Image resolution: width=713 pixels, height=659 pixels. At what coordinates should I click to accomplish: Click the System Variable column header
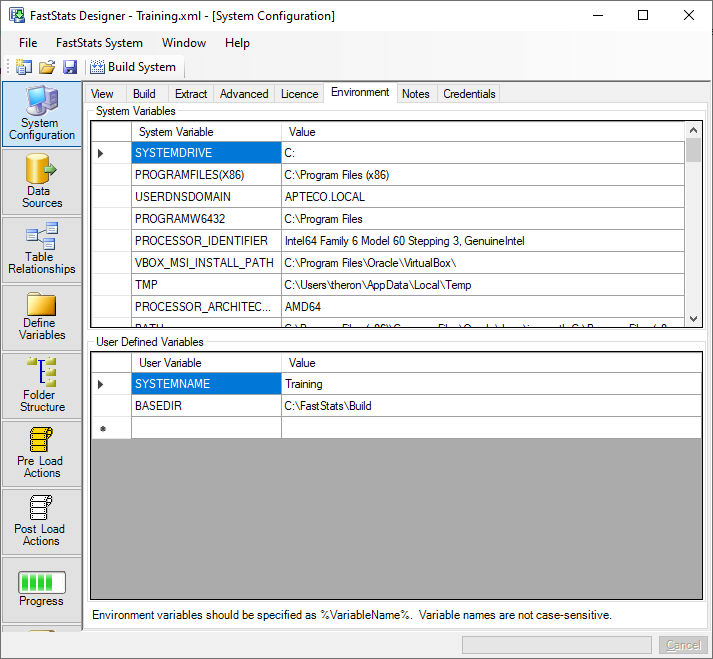[206, 132]
